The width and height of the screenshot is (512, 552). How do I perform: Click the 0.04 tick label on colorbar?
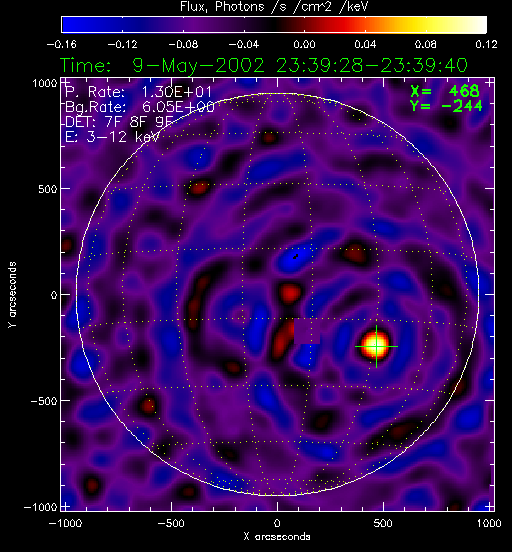365,44
